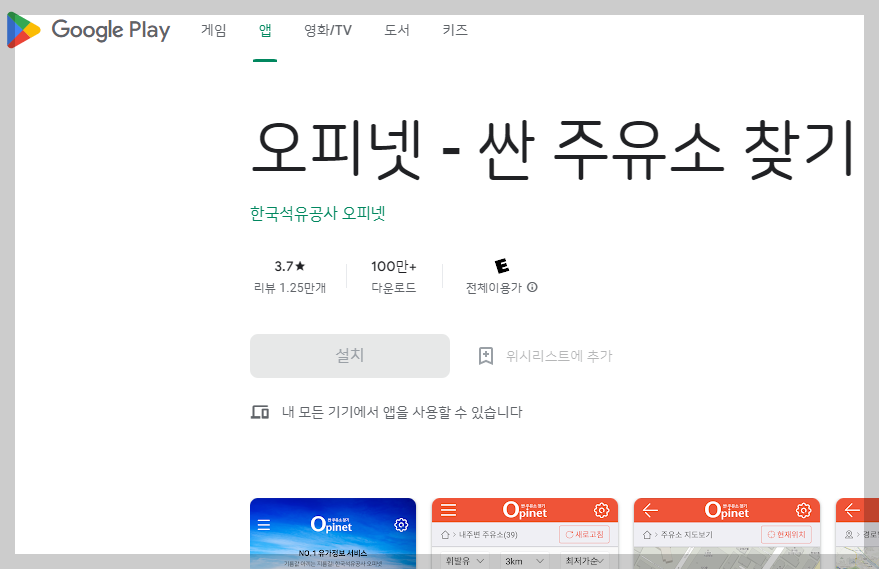Select the 앱 tab
The image size is (879, 569).
point(265,30)
